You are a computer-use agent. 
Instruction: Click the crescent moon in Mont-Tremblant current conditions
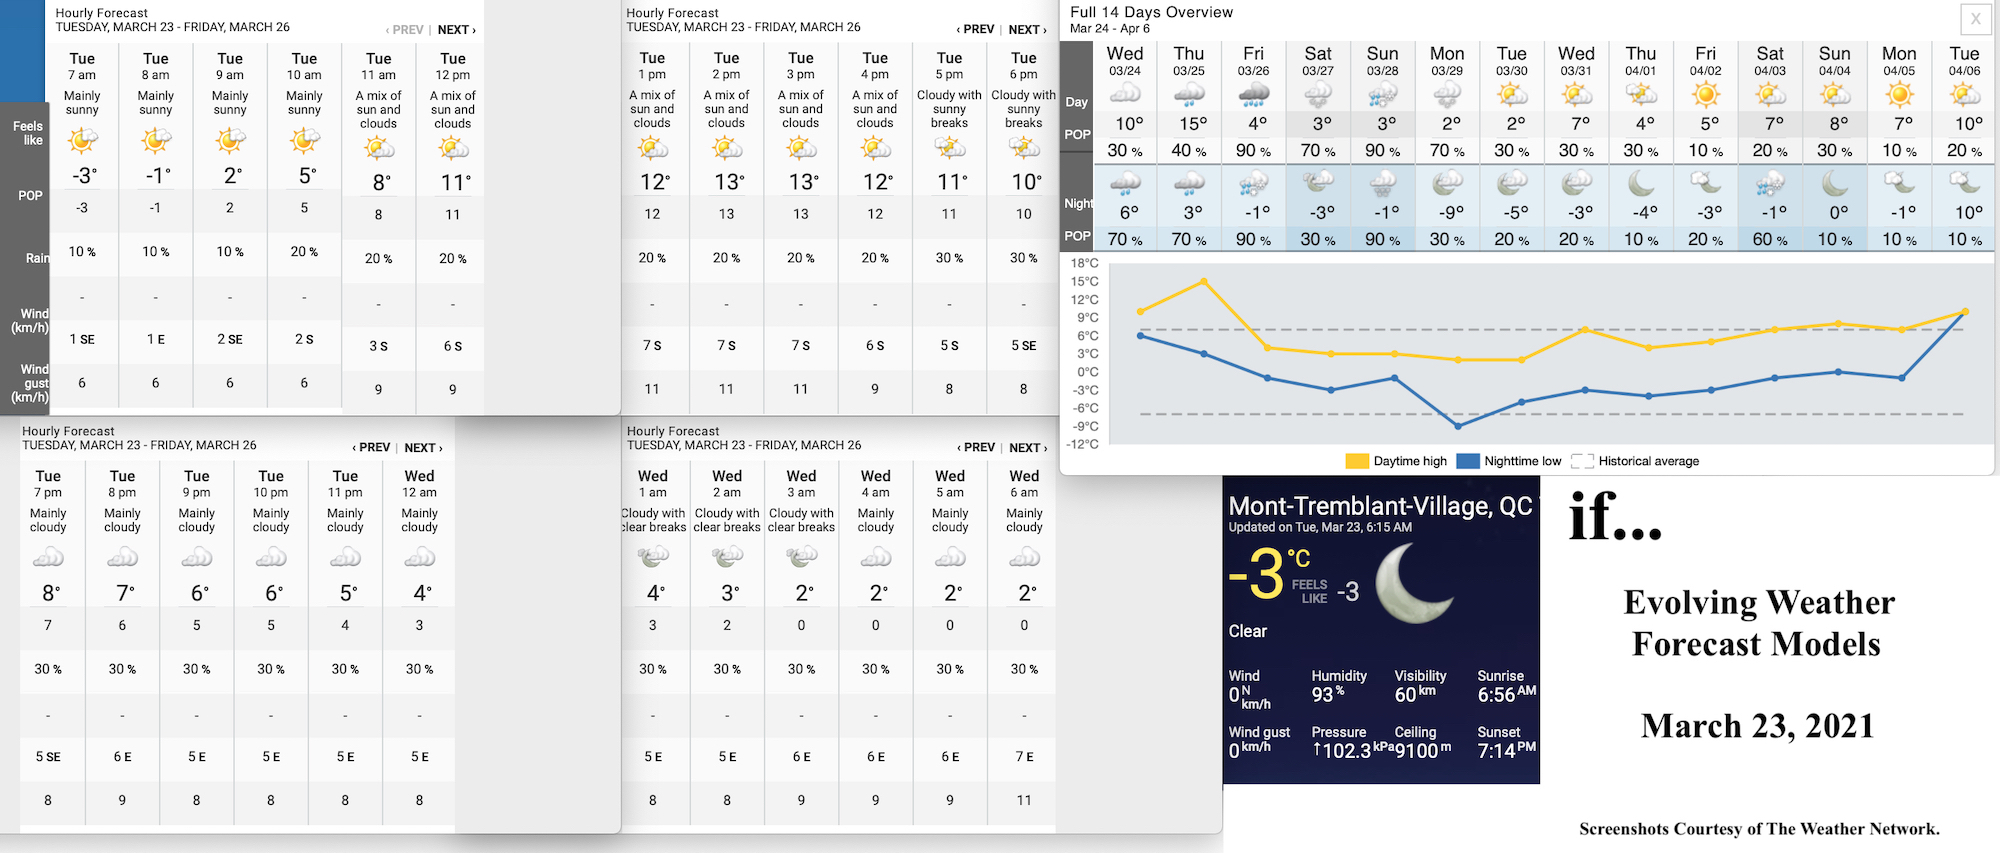tap(1414, 583)
